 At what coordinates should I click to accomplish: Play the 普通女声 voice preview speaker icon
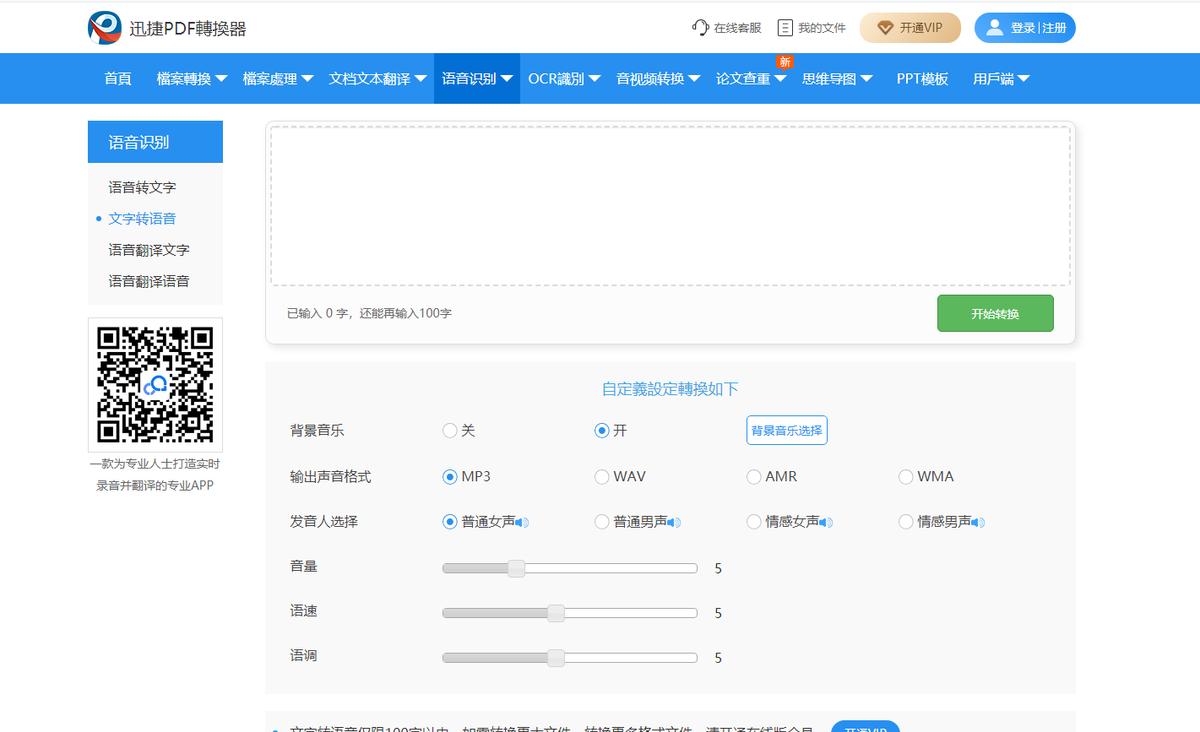[x=522, y=521]
